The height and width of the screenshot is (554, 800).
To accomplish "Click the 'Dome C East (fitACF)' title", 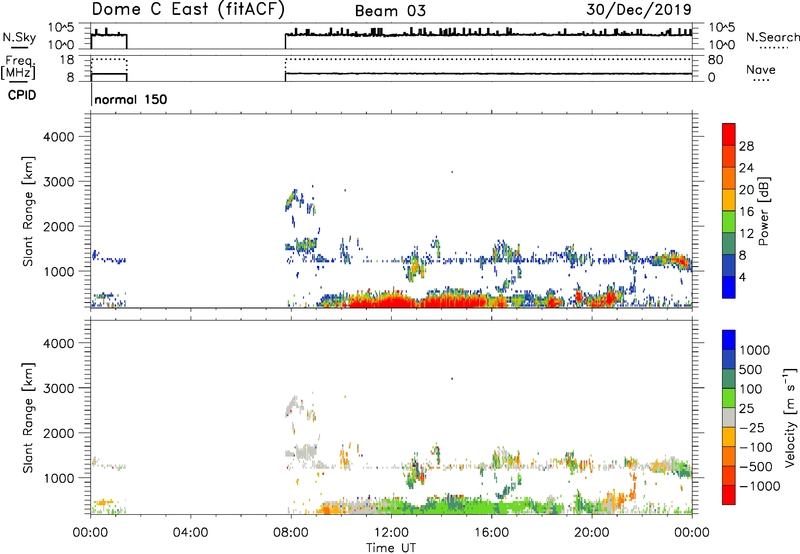I will [188, 10].
